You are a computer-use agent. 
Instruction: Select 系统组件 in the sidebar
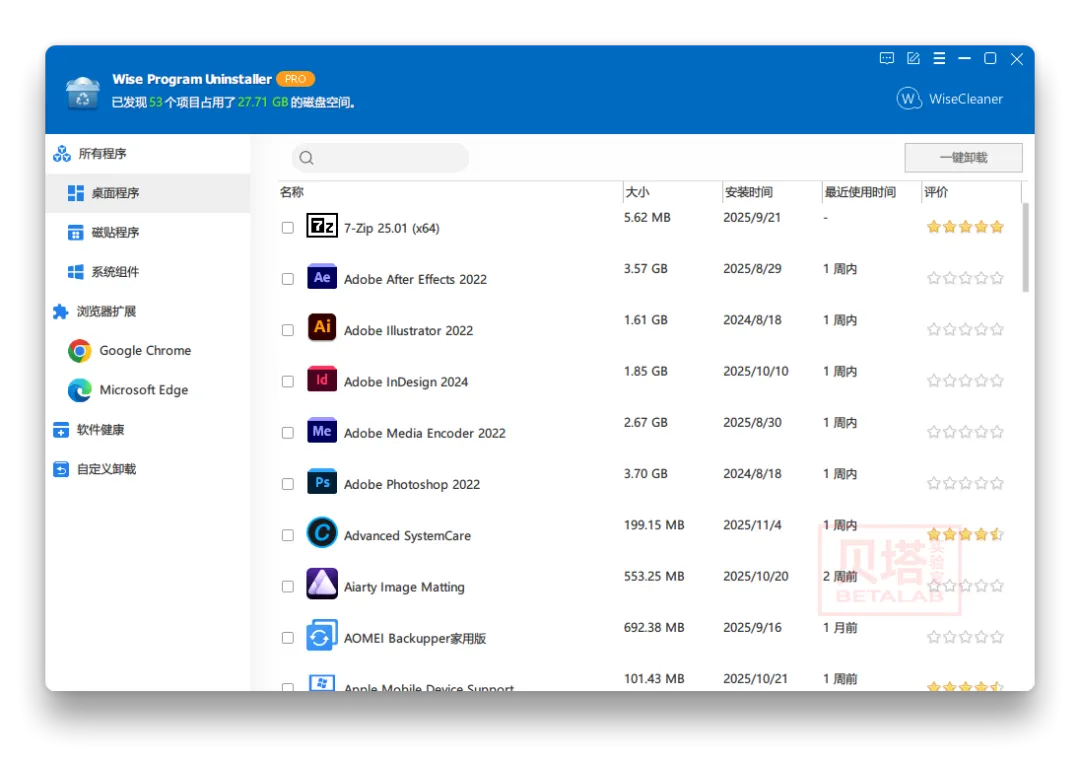point(148,272)
